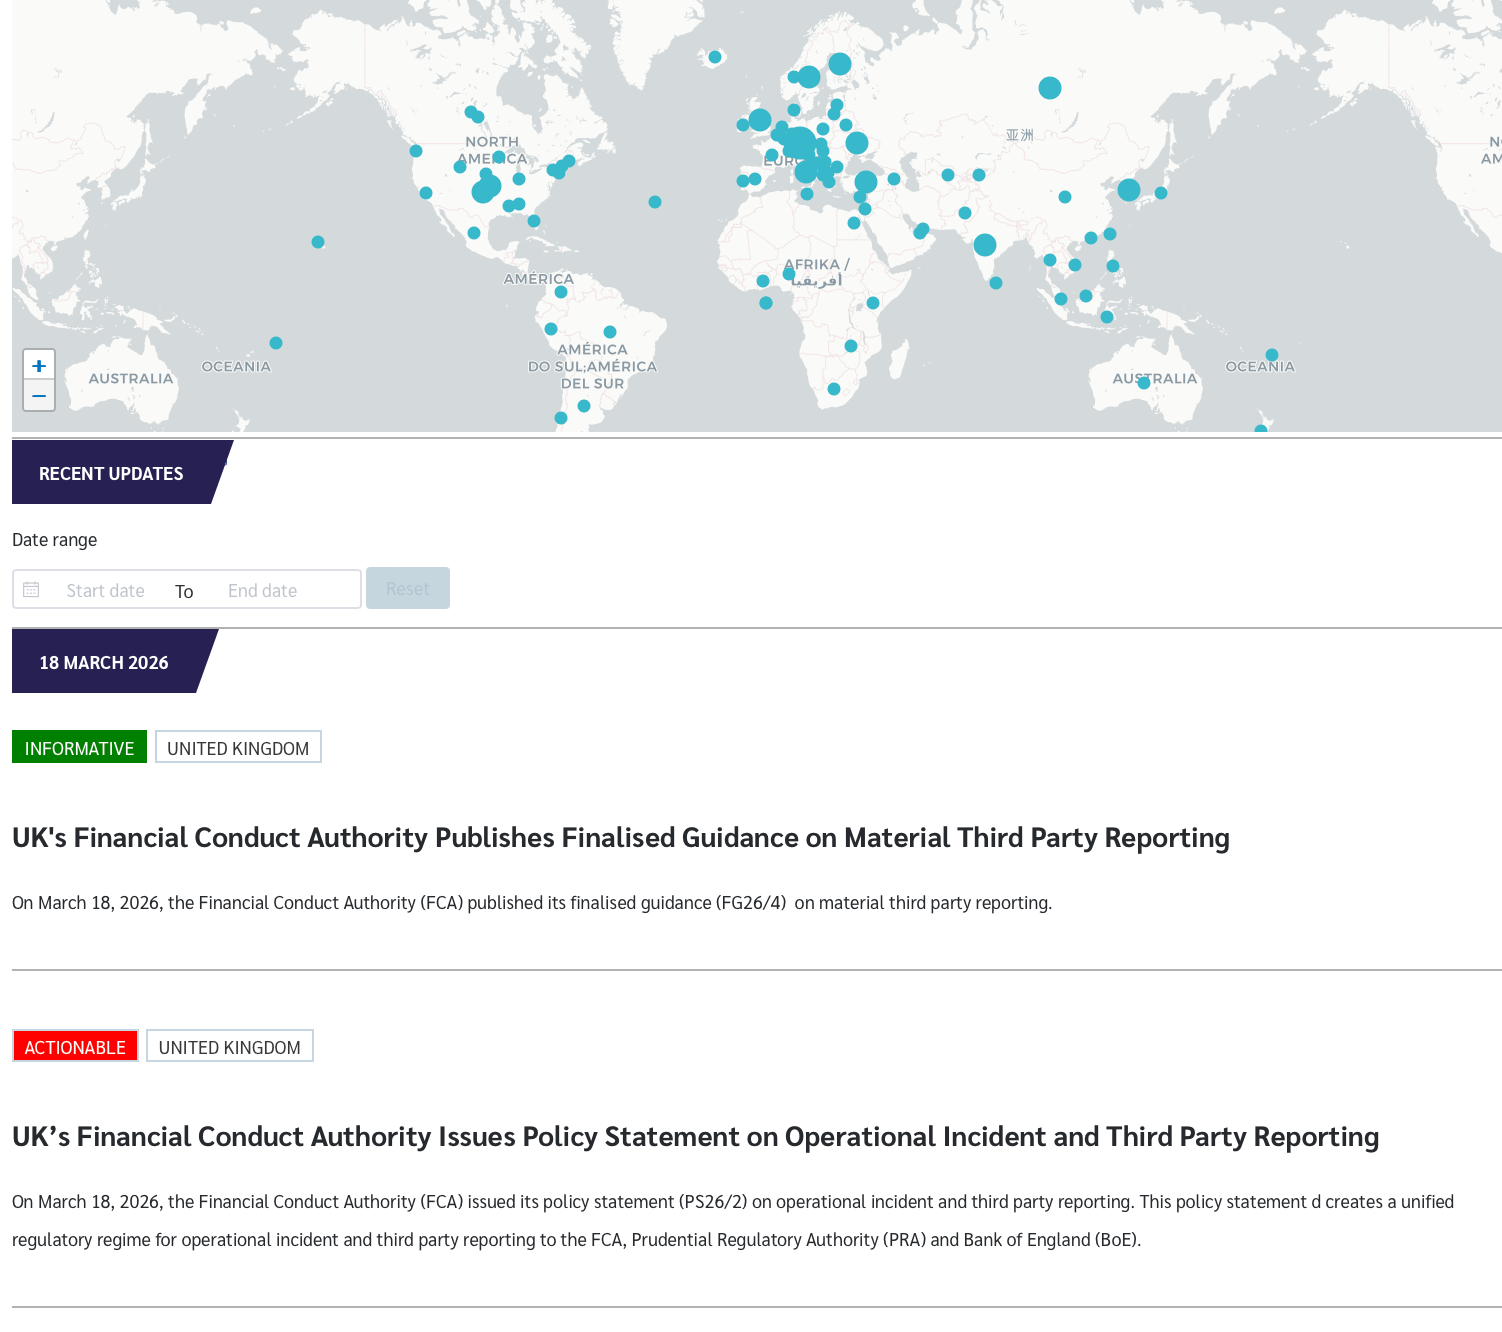This screenshot has height=1332, width=1502.
Task: Click the Informative tag
Action: click(x=79, y=747)
